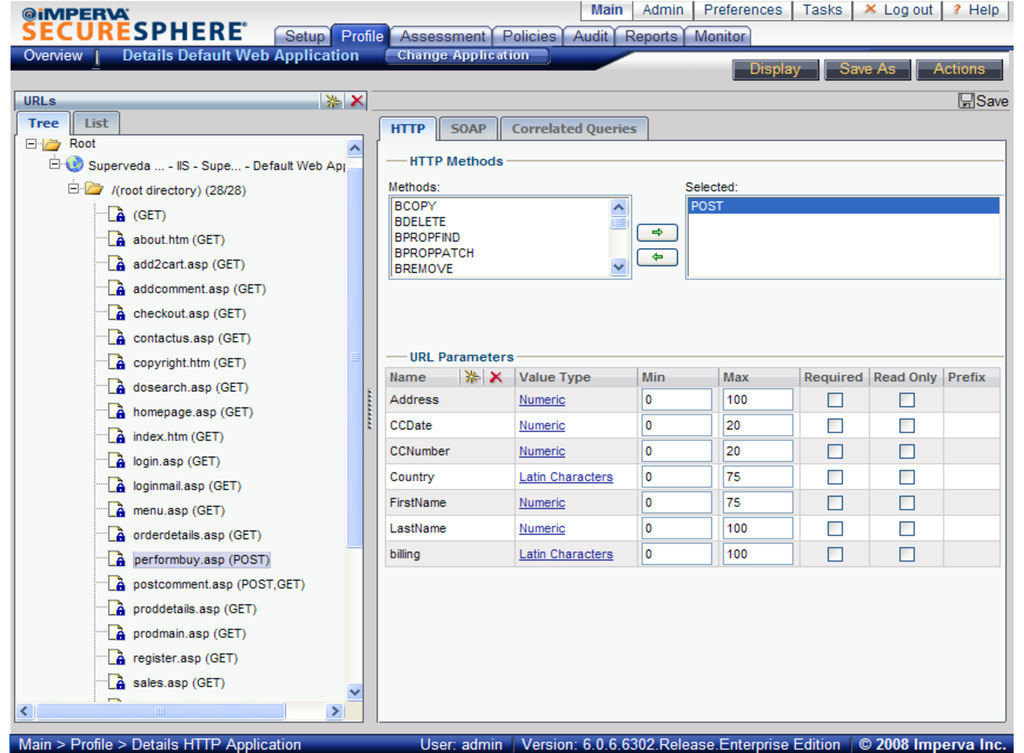Viewport: 1024px width, 753px height.
Task: Click the Min field for CCDate
Action: pos(676,426)
